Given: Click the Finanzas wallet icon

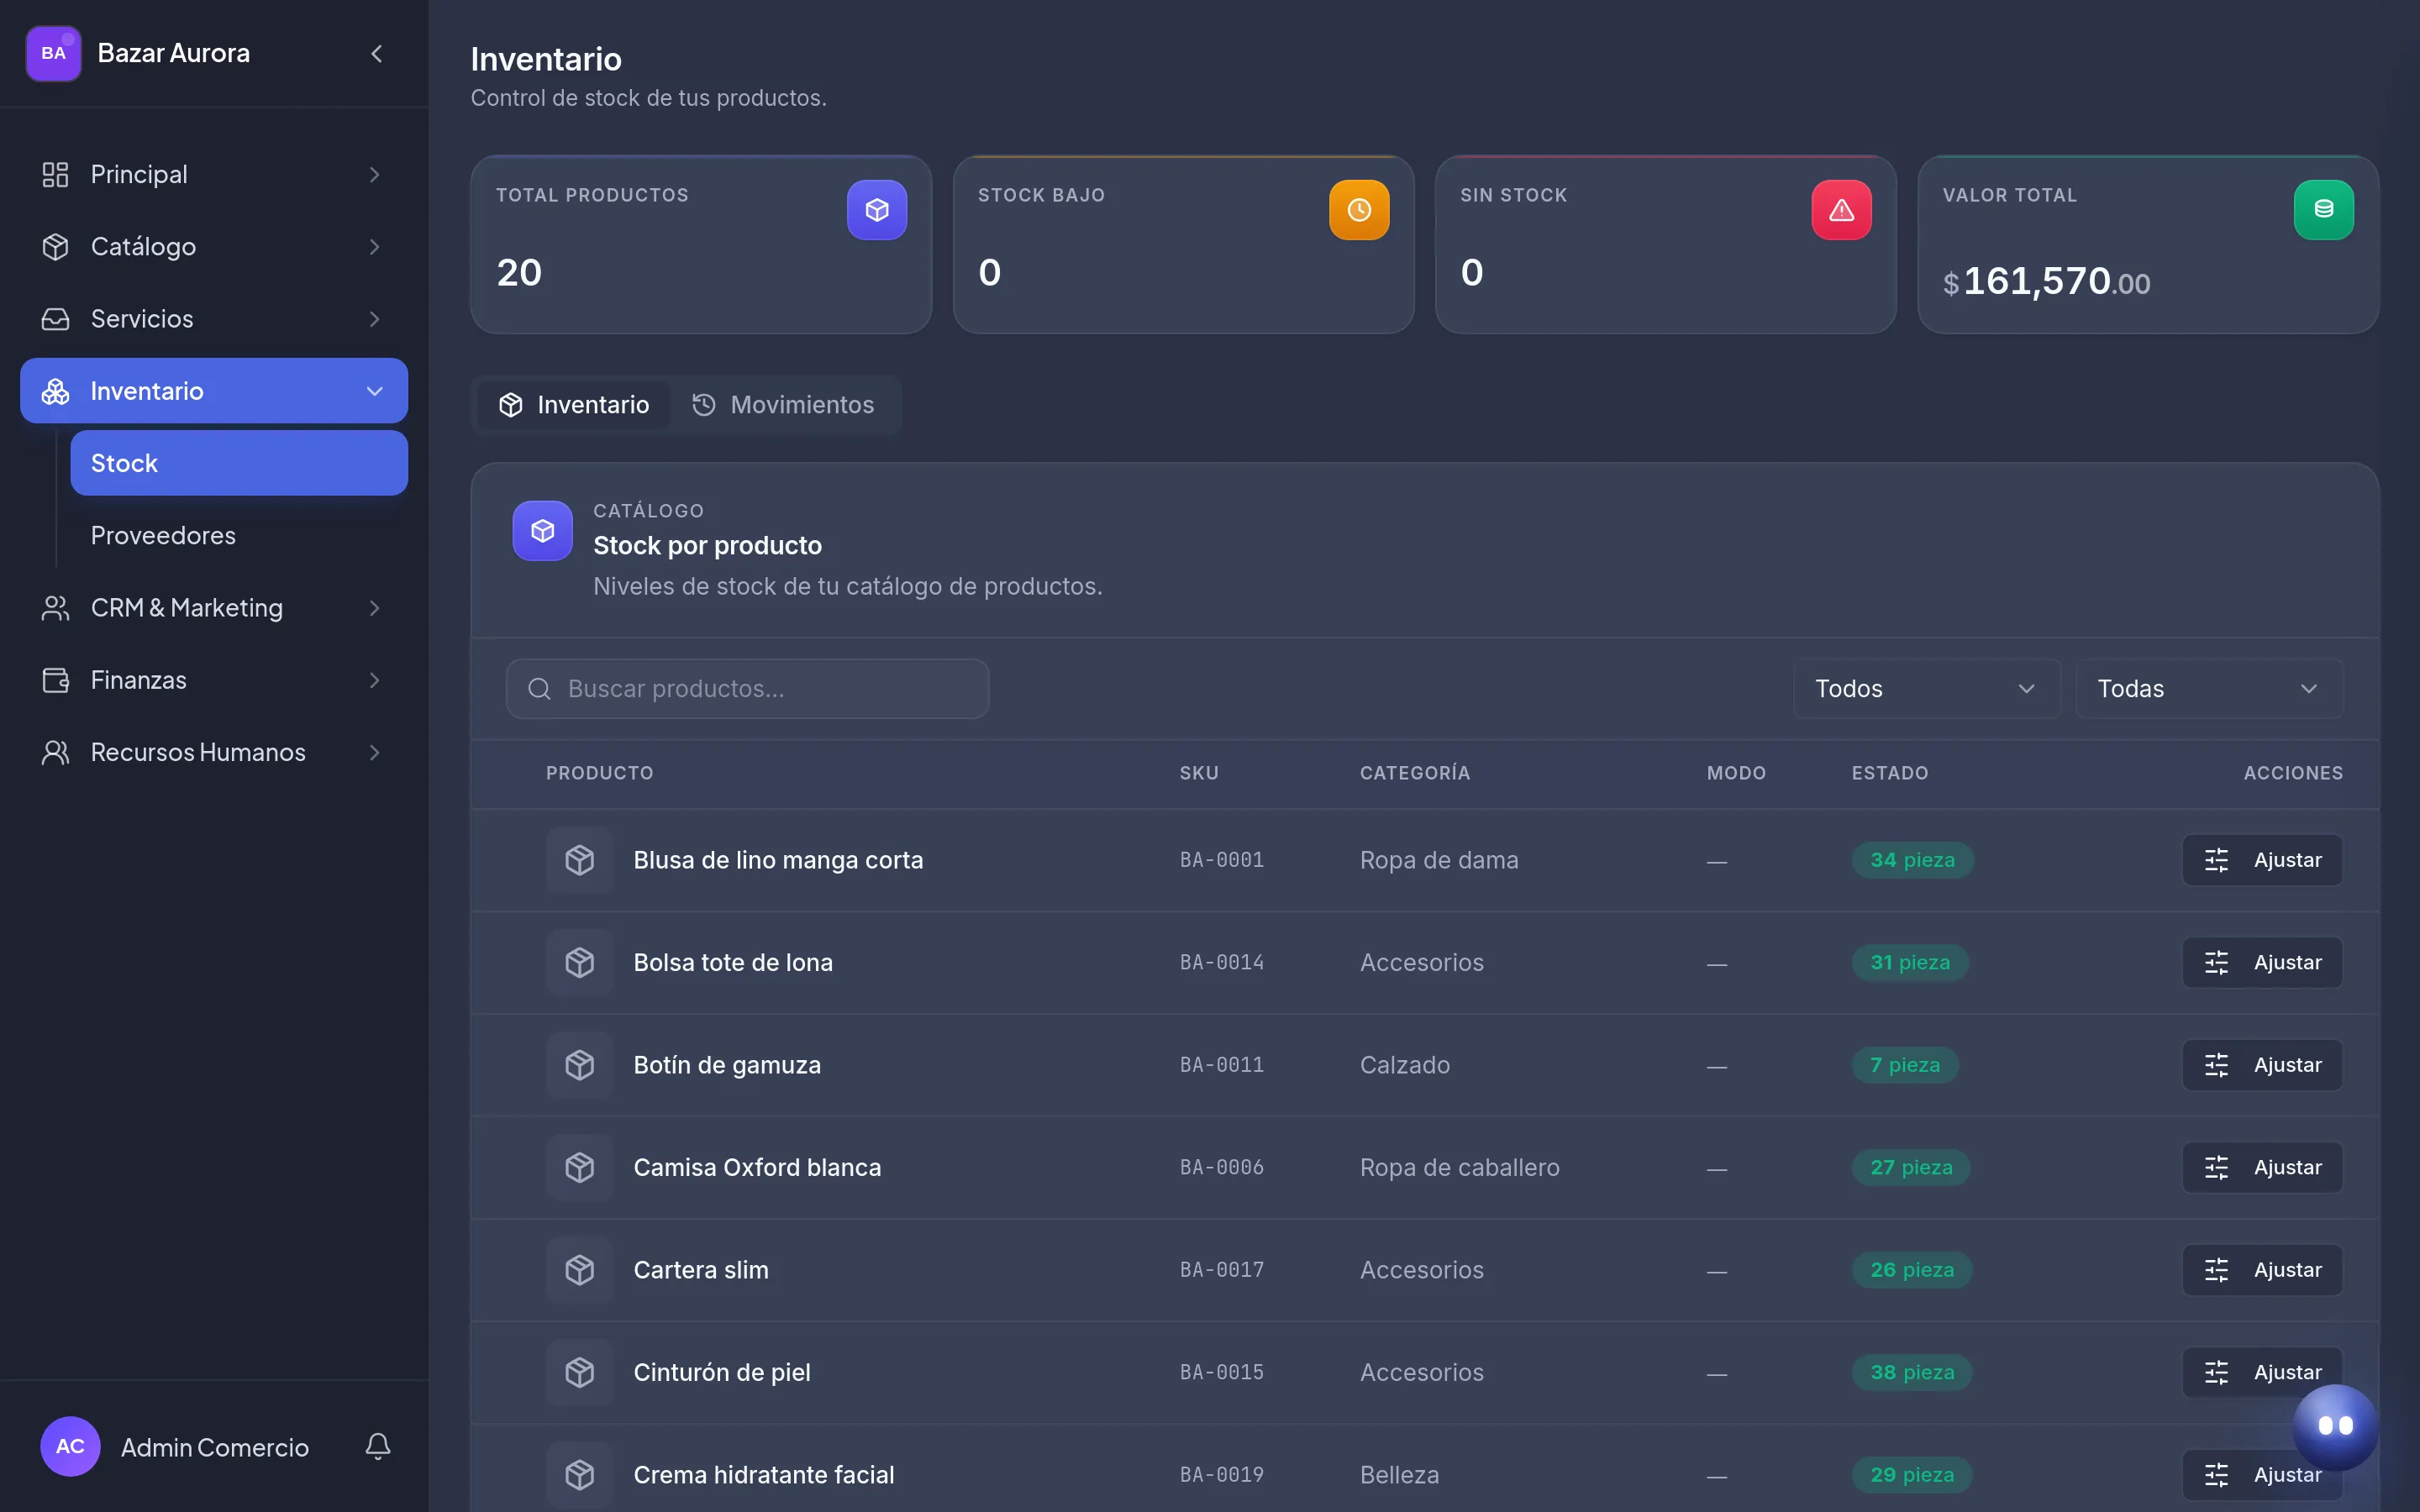Looking at the screenshot, I should [x=55, y=680].
